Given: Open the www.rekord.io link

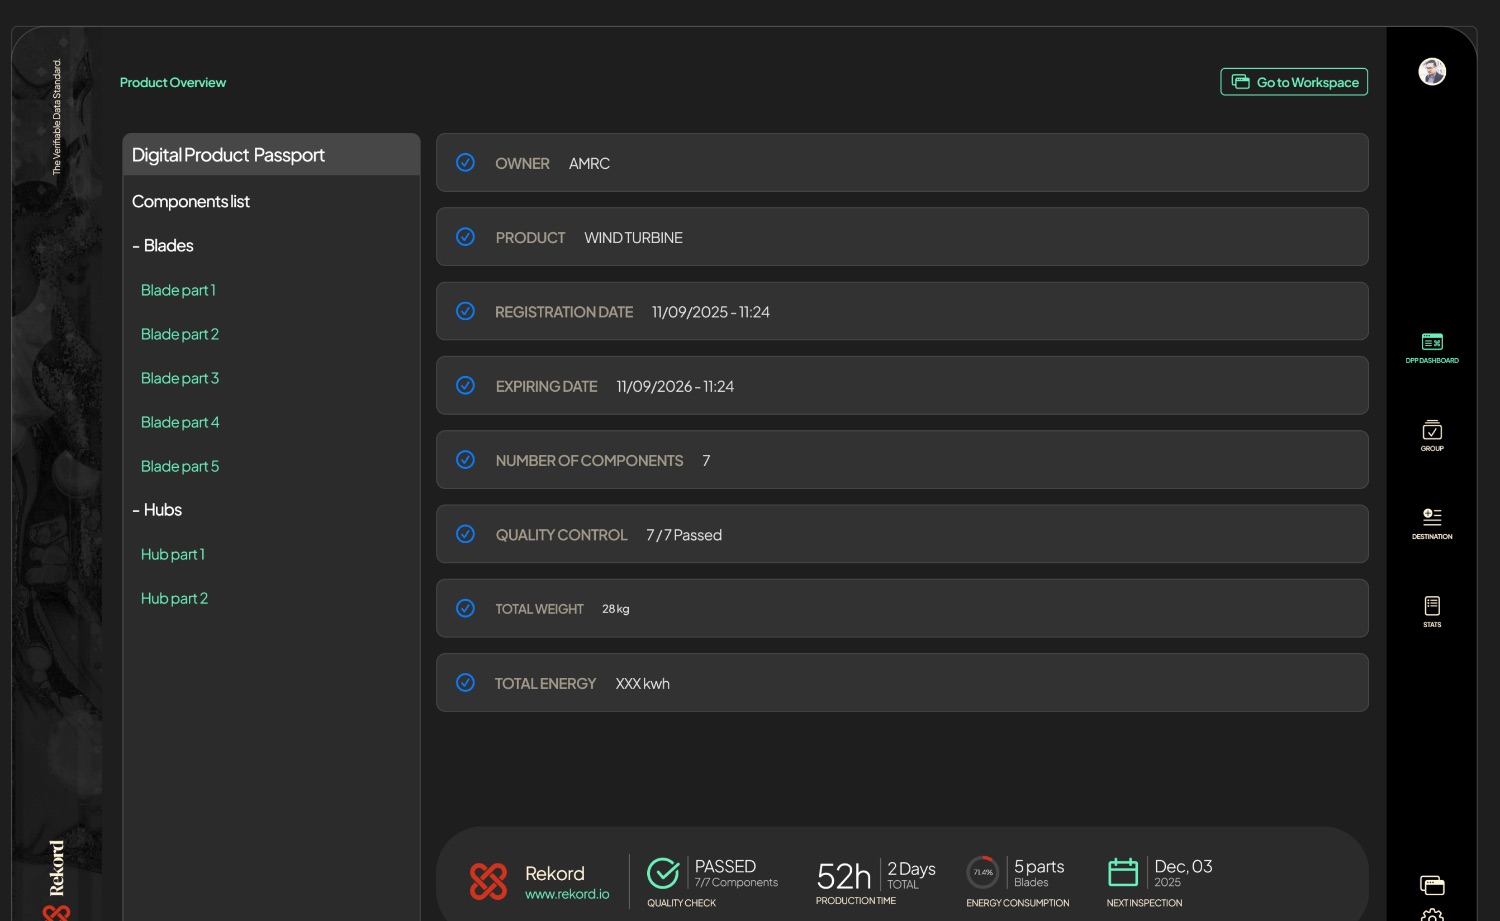Looking at the screenshot, I should coord(567,894).
